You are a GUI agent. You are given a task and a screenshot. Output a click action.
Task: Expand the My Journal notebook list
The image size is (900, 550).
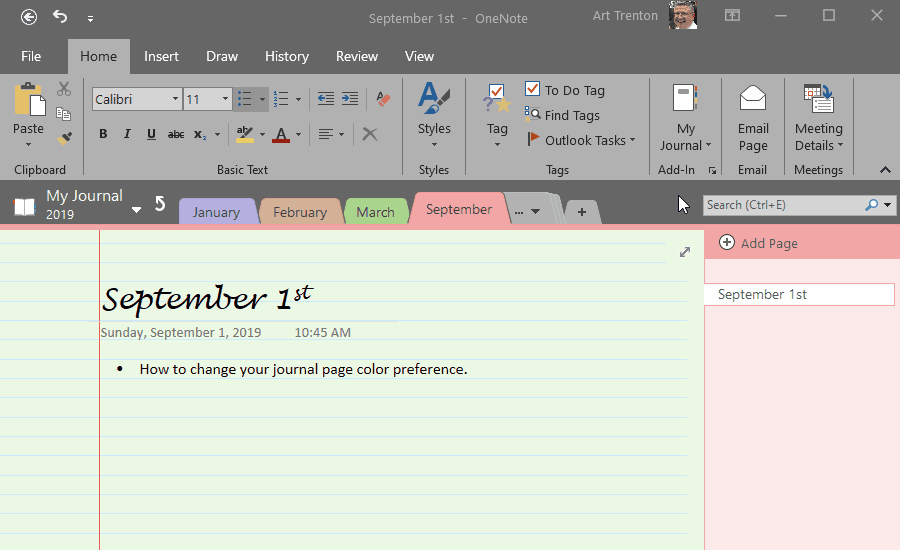[136, 210]
